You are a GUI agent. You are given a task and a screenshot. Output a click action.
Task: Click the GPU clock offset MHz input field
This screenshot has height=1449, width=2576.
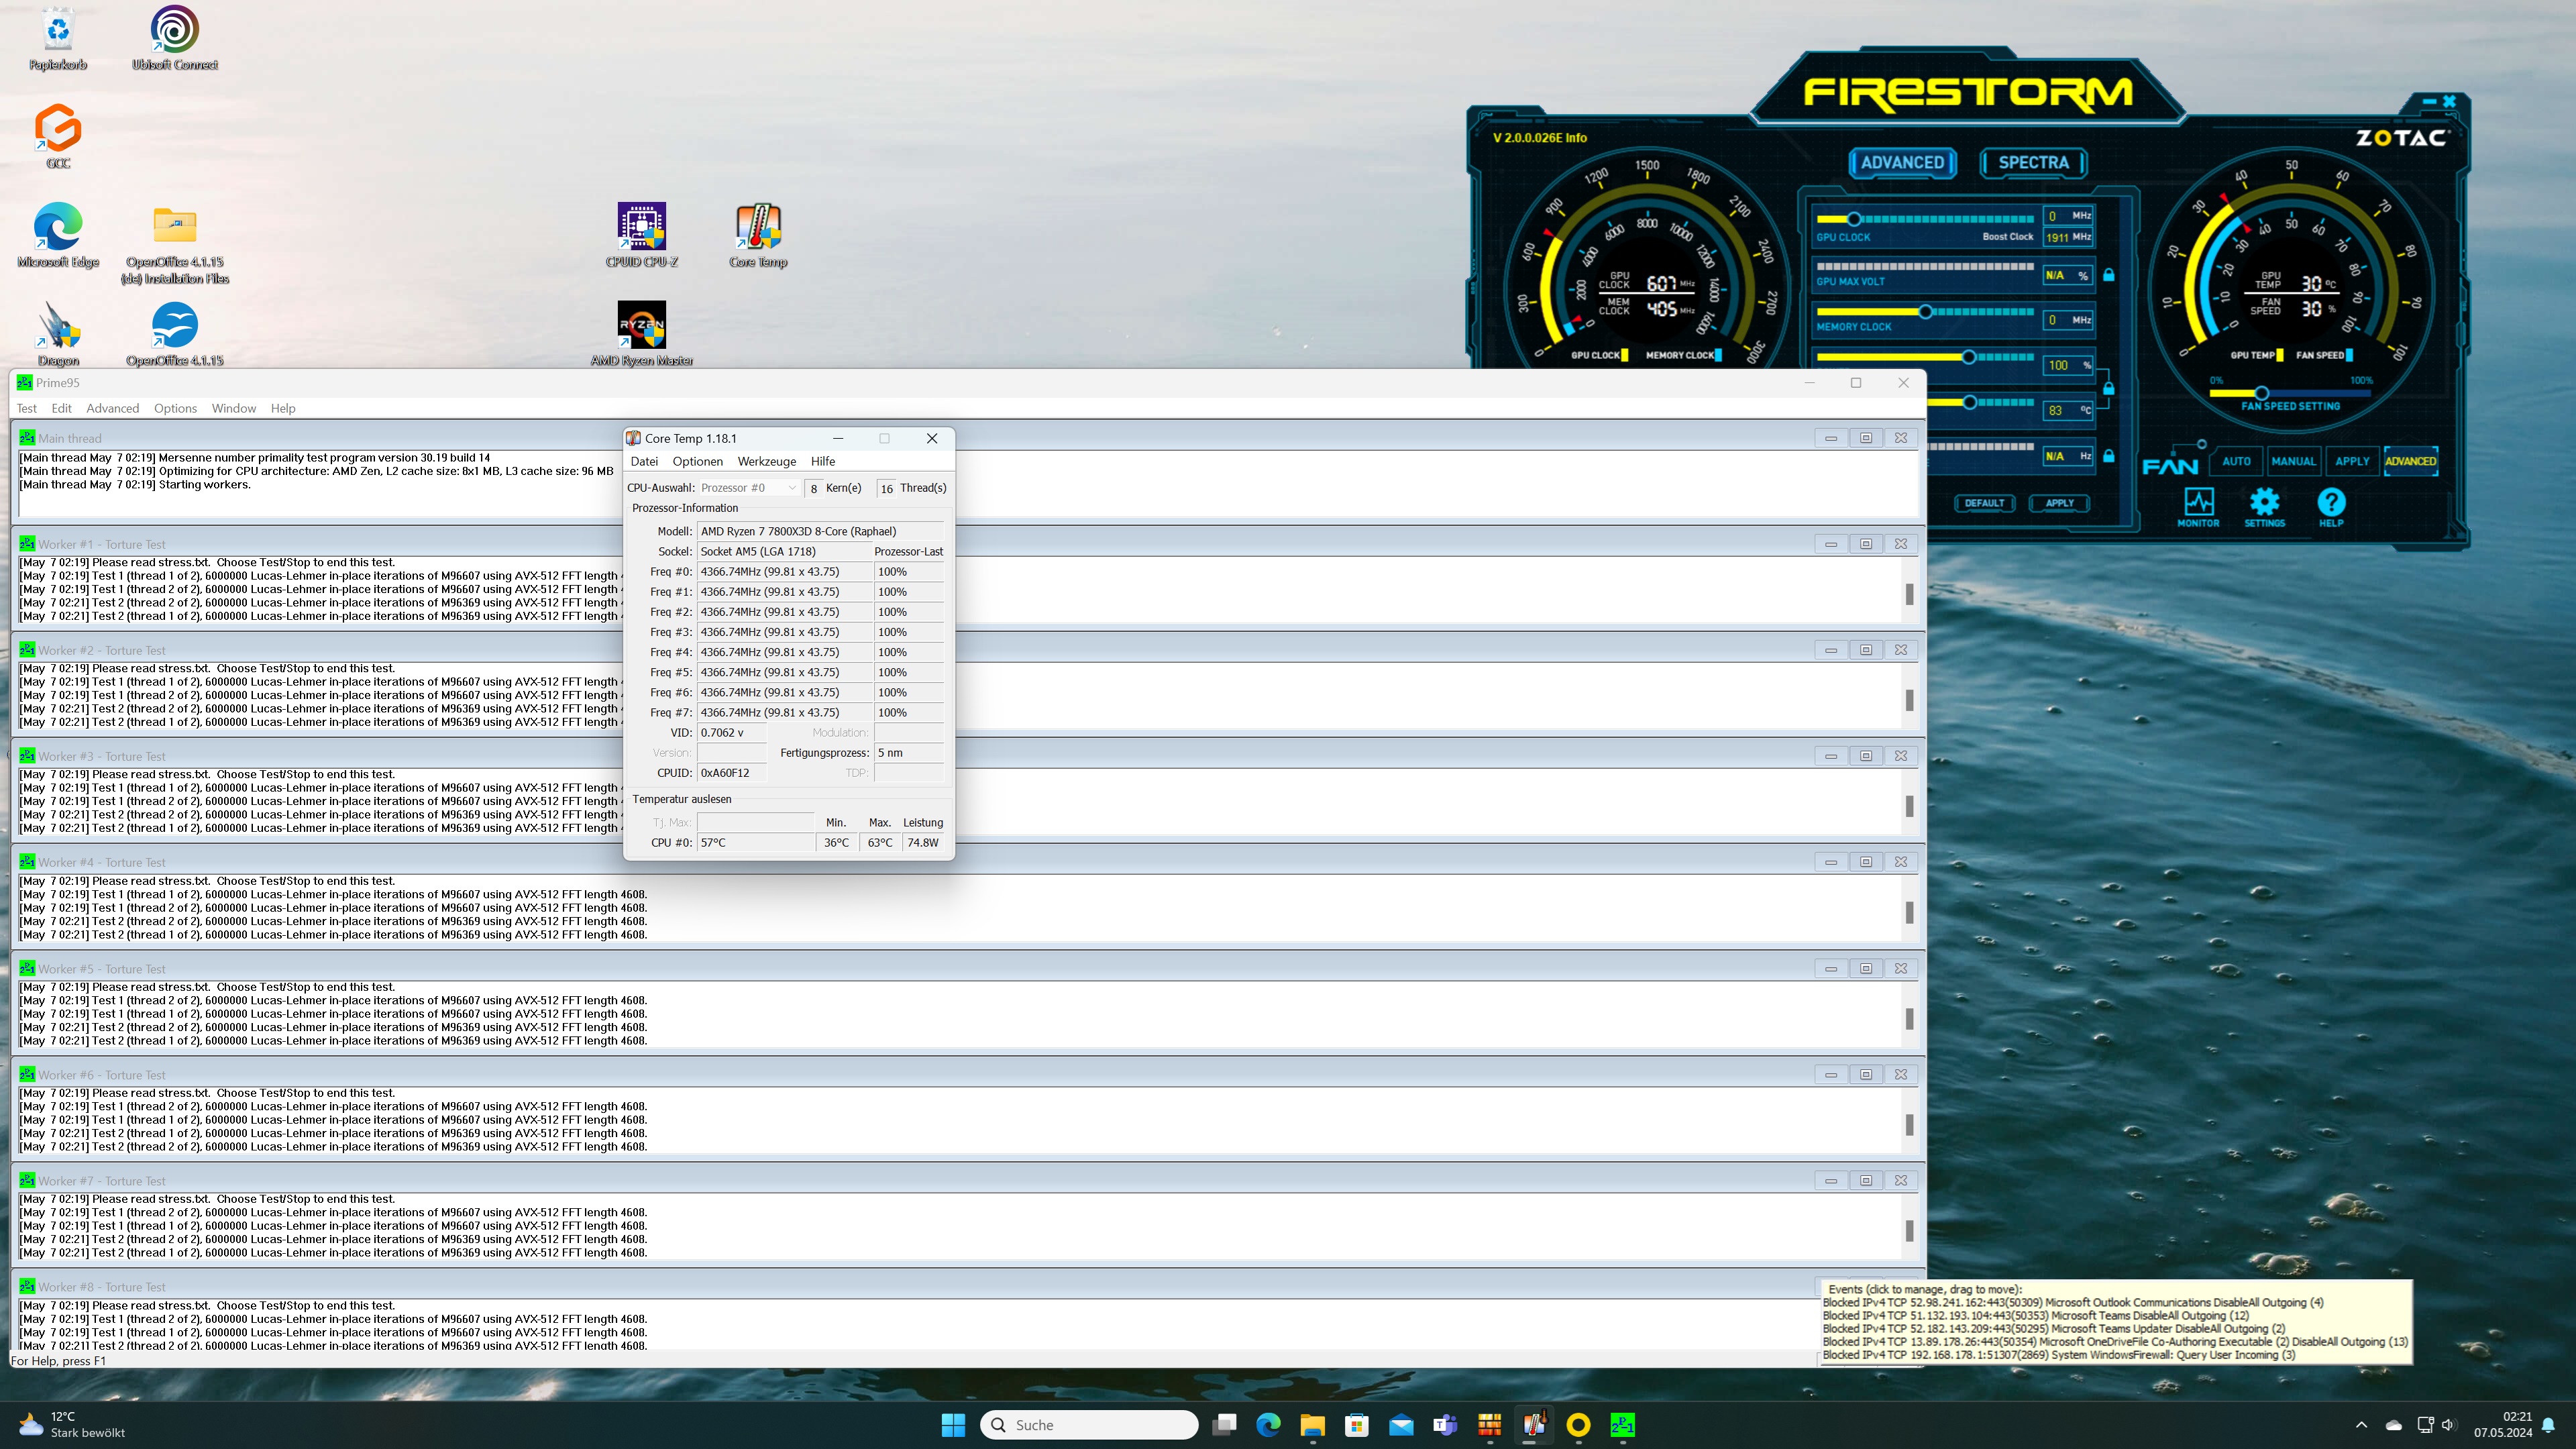click(2068, 216)
